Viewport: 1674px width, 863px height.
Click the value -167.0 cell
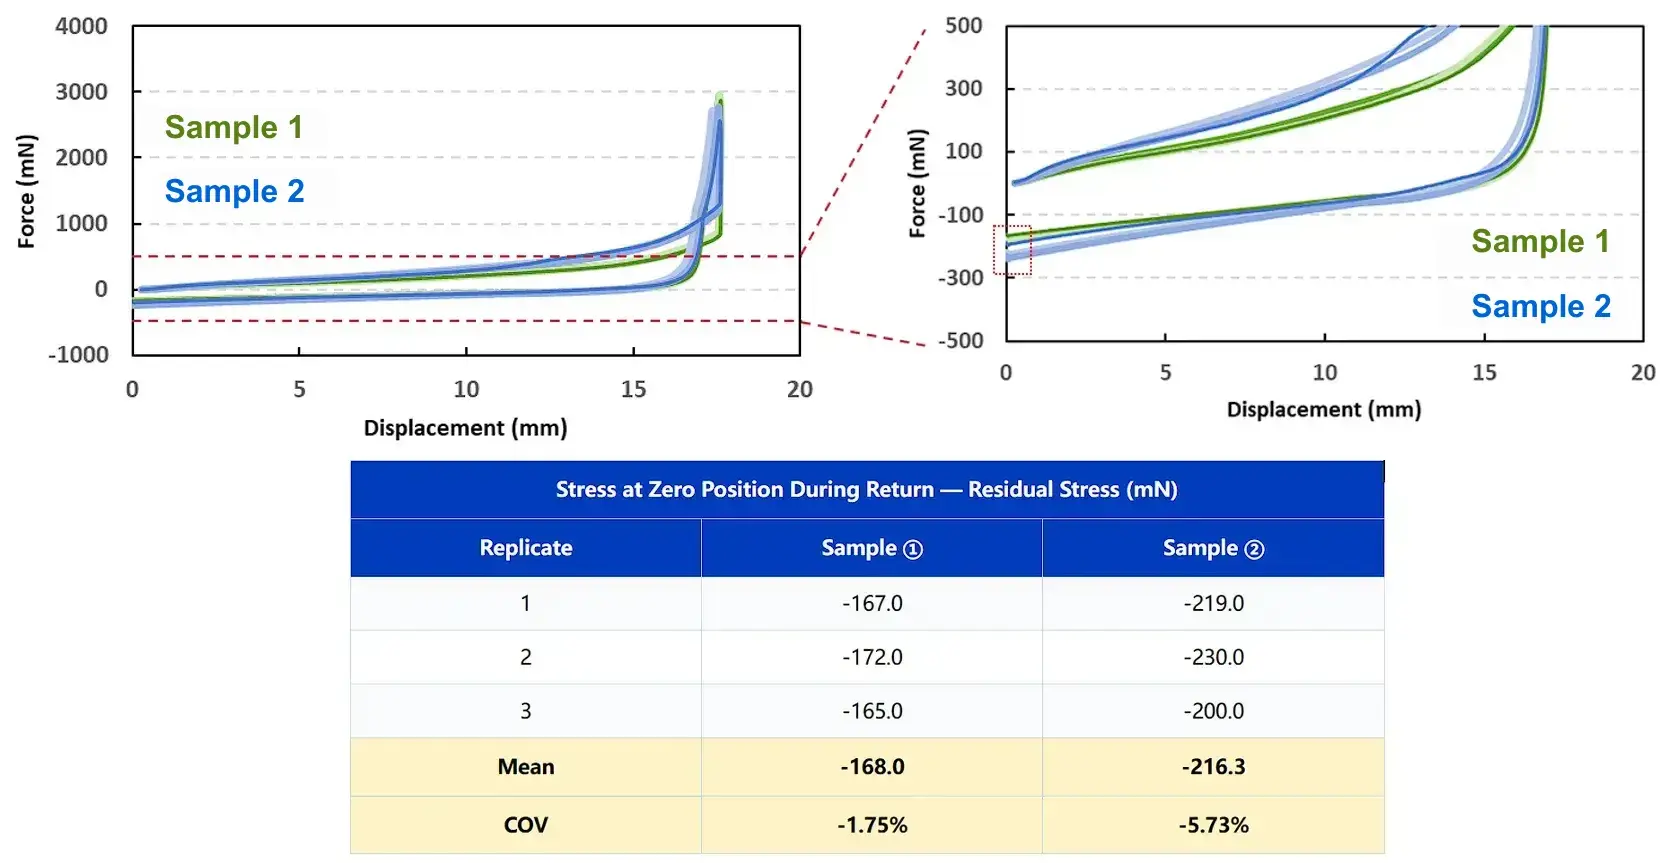pyautogui.click(x=872, y=604)
